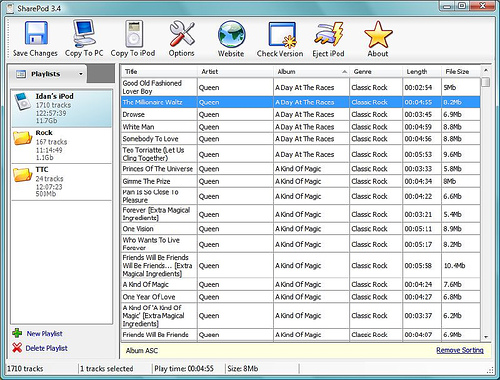Viewport: 500px width, 380px height.
Task: Select the TTC playlist folder icon
Action: tap(23, 175)
